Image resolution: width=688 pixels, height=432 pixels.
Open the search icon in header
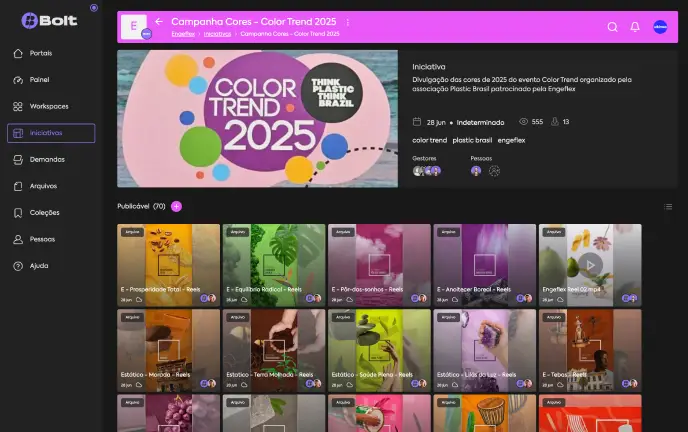[x=613, y=27]
